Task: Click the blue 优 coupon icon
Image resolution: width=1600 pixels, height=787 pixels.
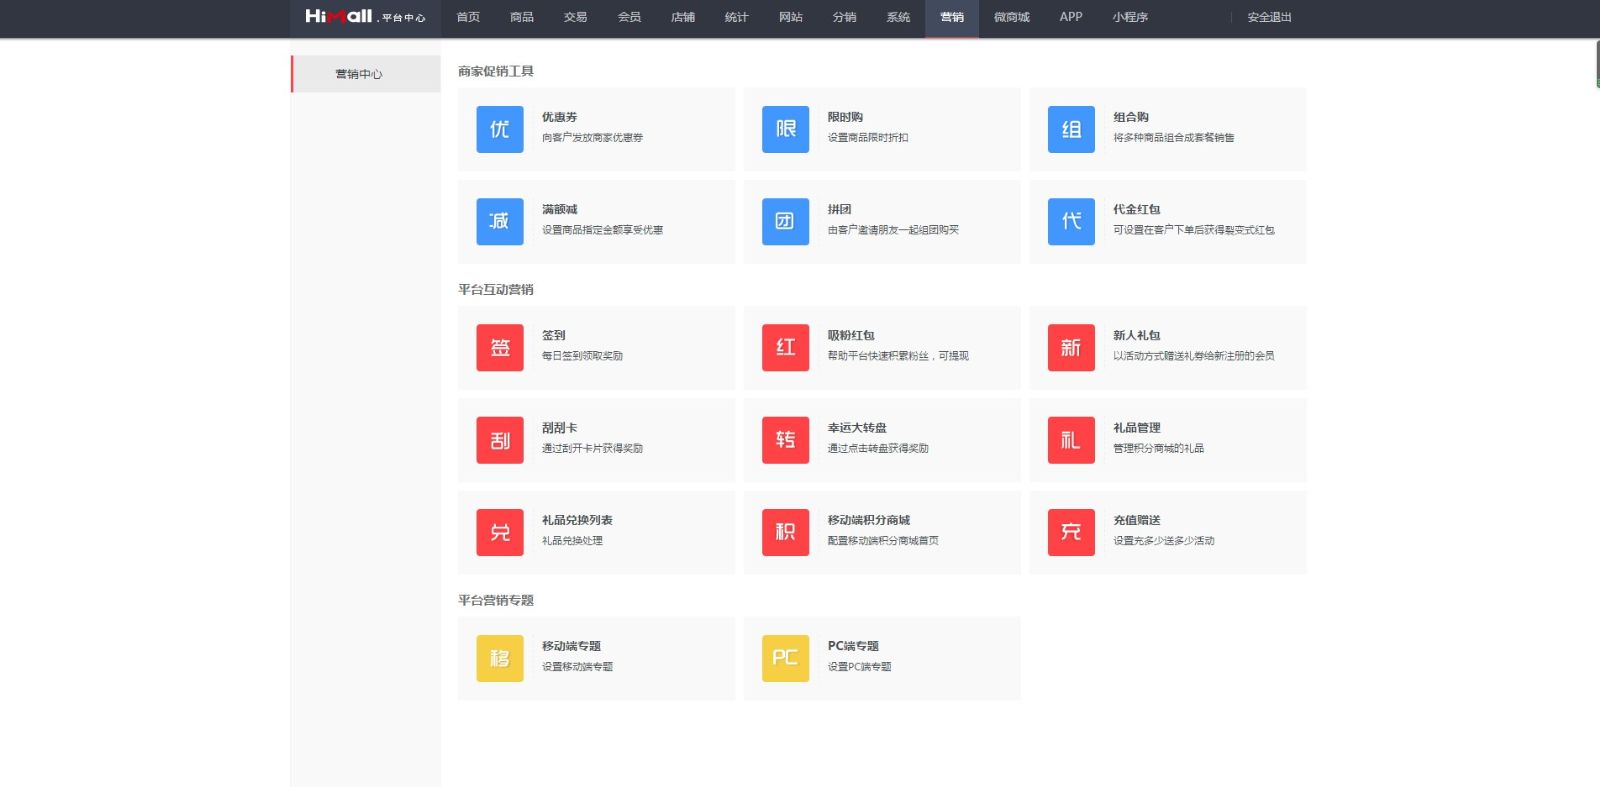Action: point(500,129)
